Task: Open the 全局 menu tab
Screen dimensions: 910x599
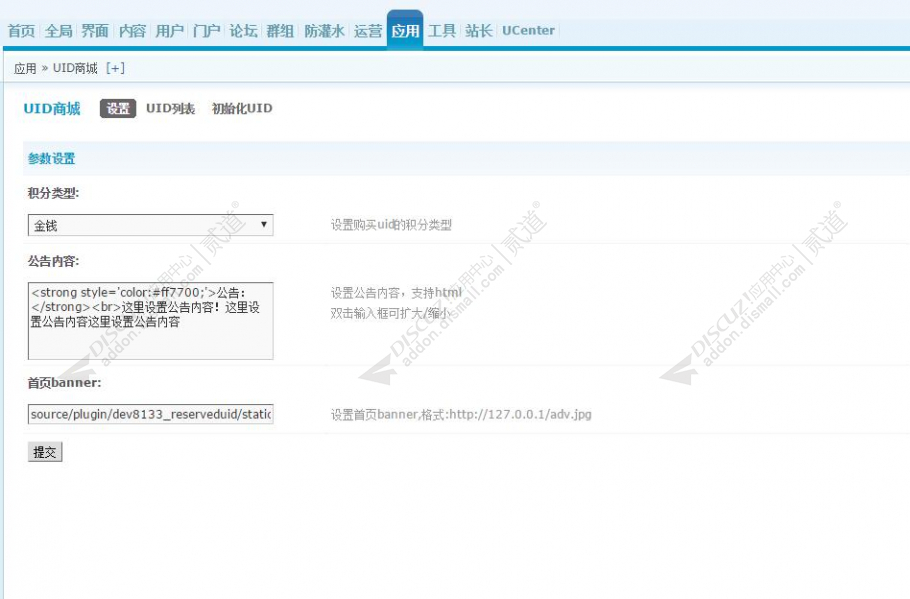Action: coord(59,31)
